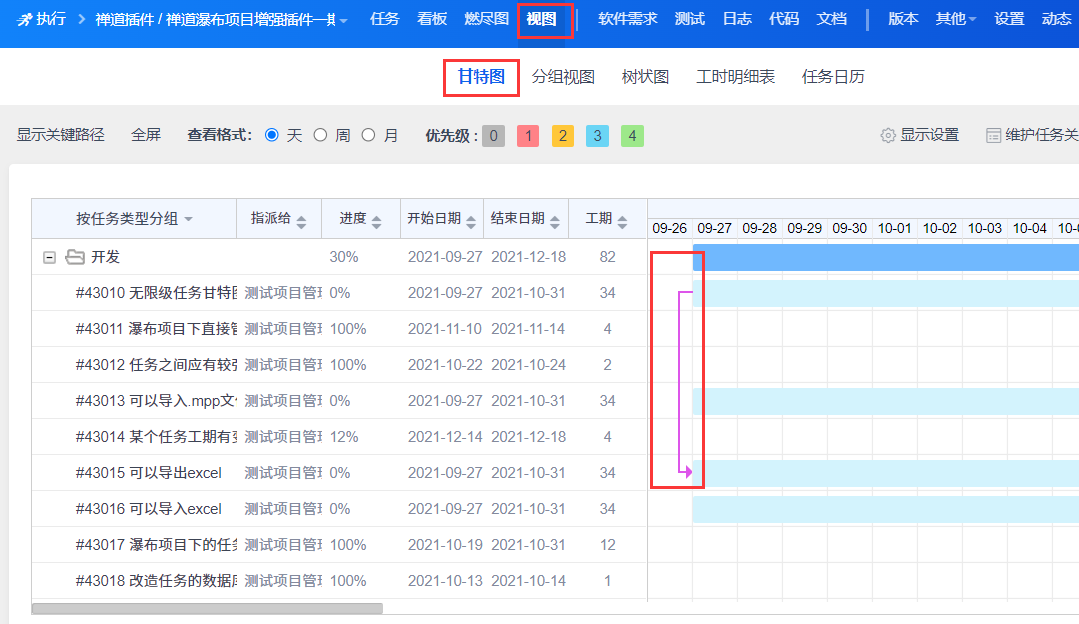
Task: Switch to the 分组视图 tab
Action: pos(563,77)
